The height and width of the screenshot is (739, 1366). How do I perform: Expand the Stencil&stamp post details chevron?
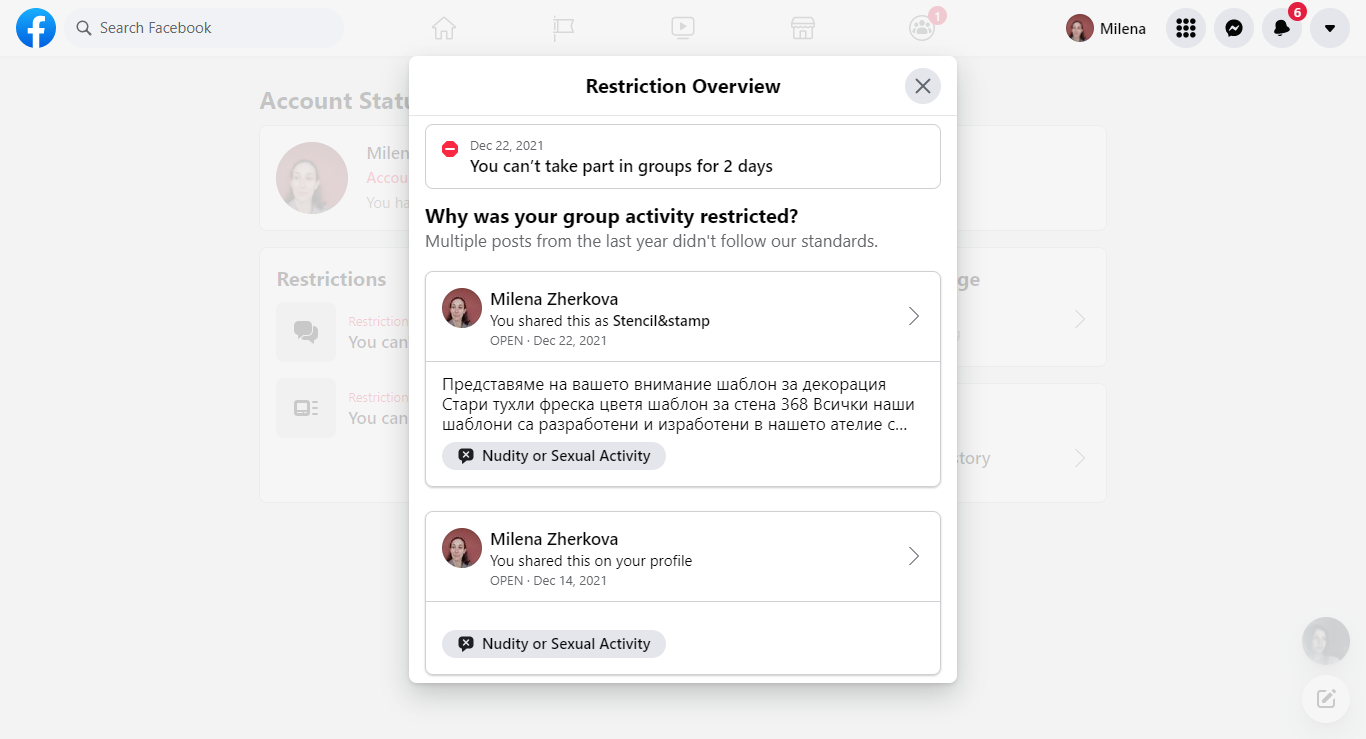[913, 316]
